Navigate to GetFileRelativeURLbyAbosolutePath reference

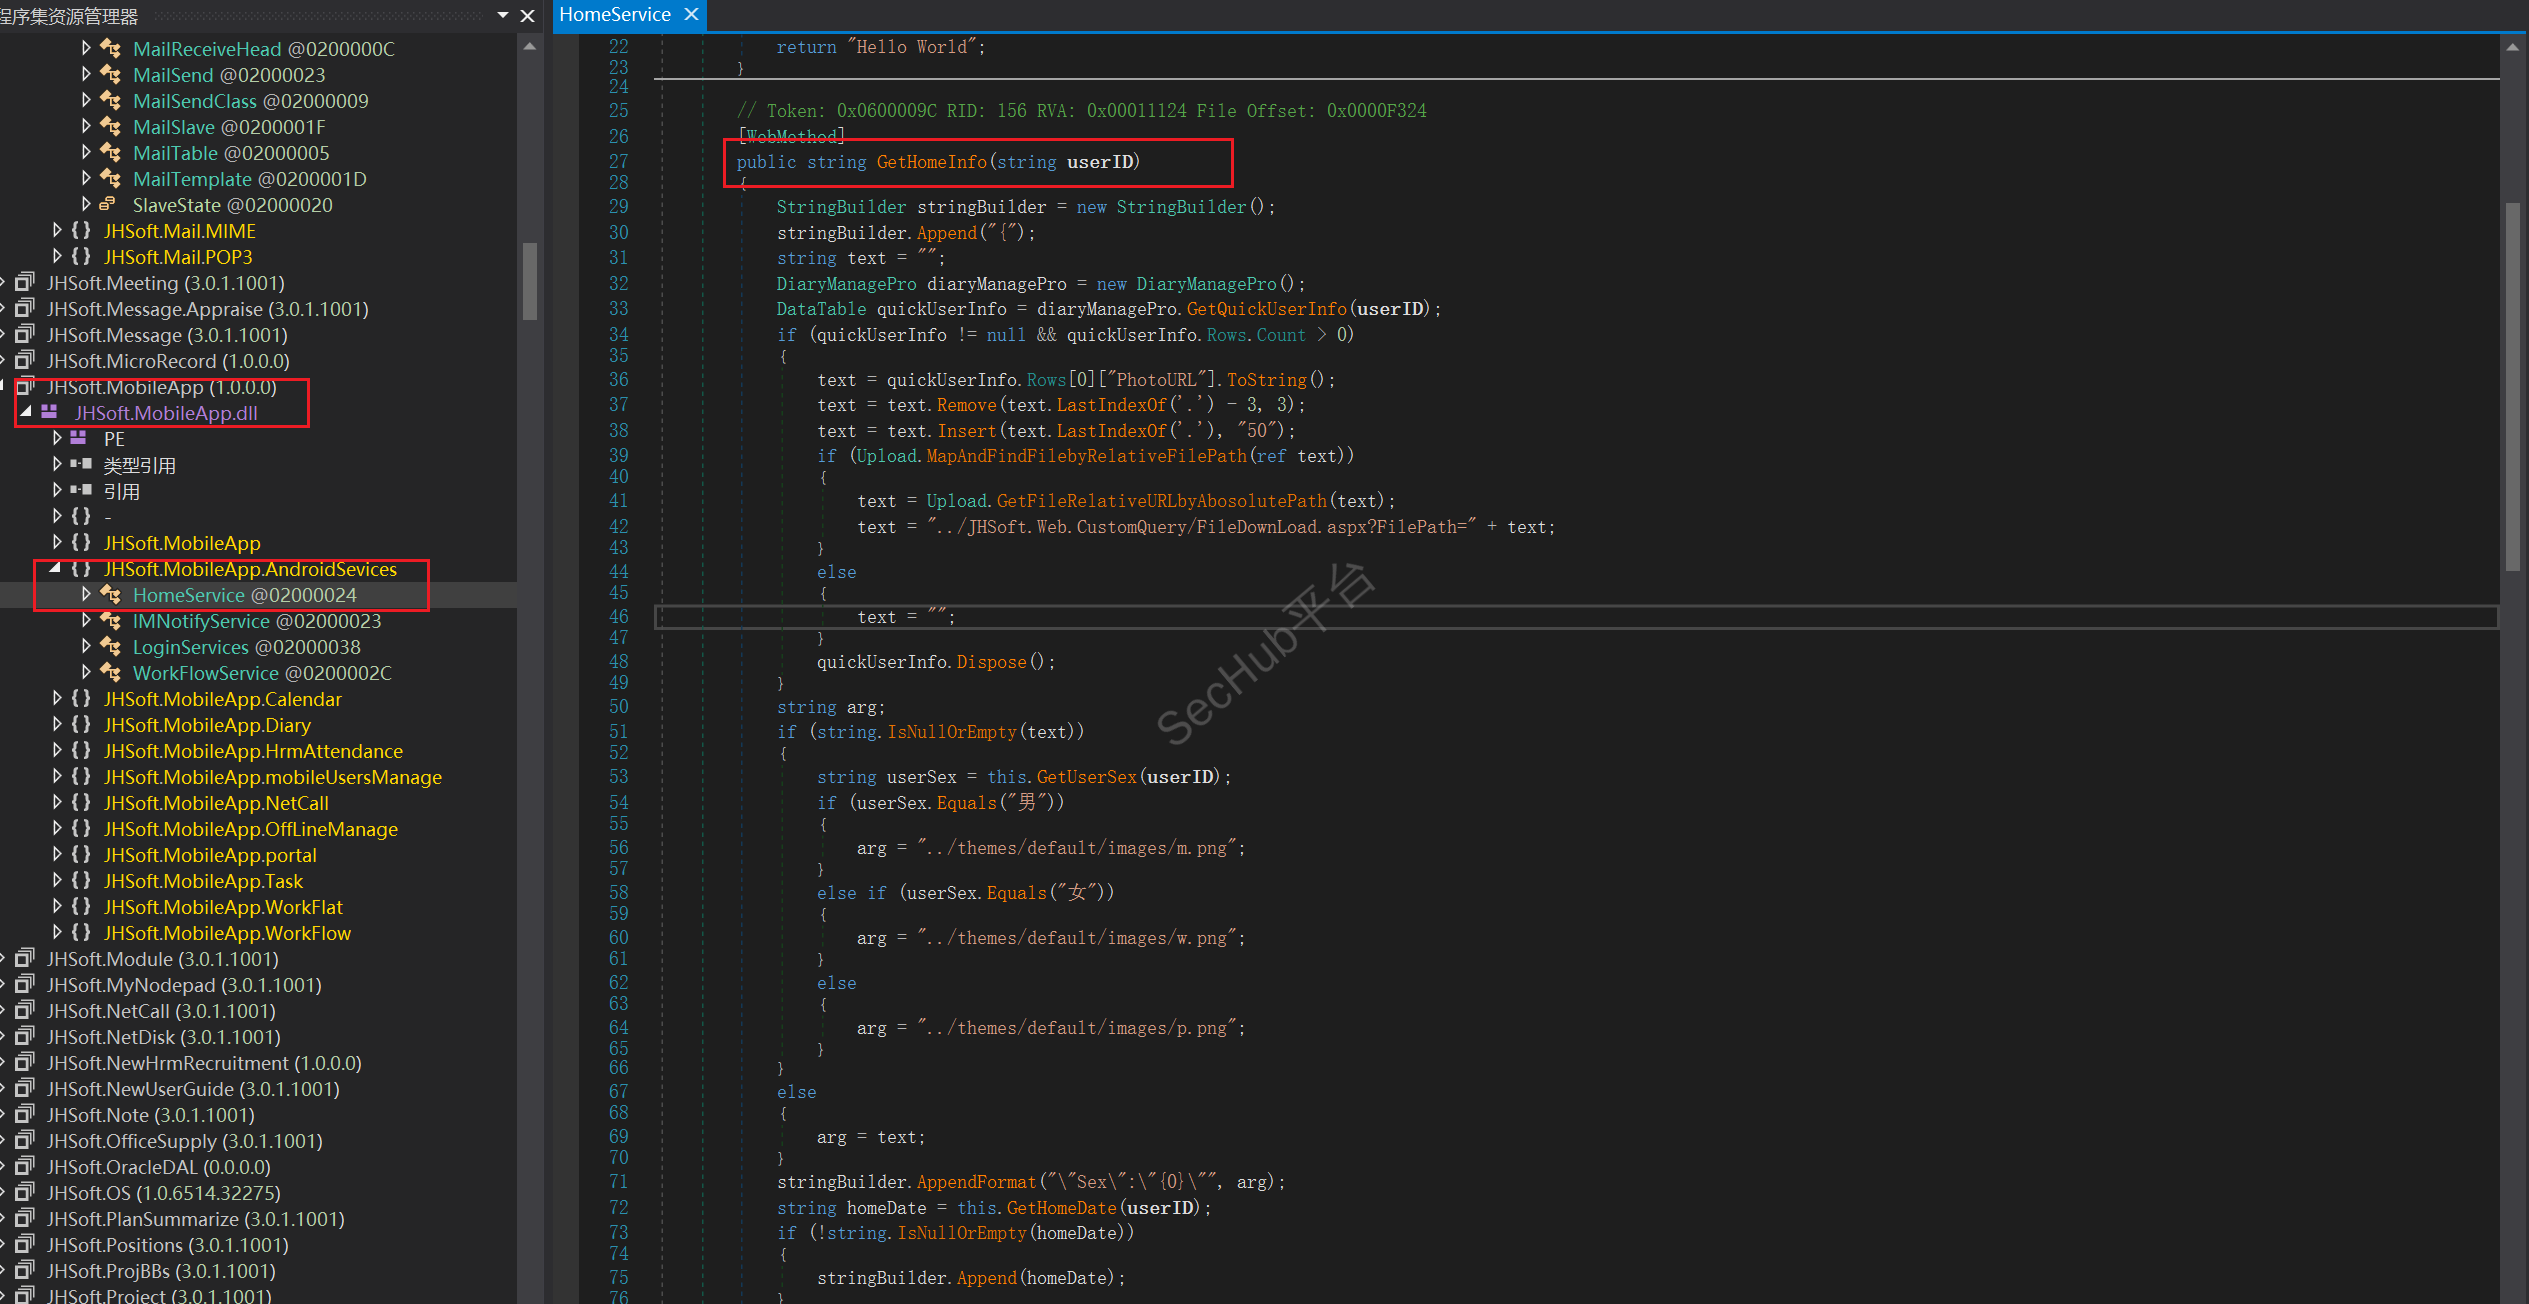pyautogui.click(x=1162, y=501)
